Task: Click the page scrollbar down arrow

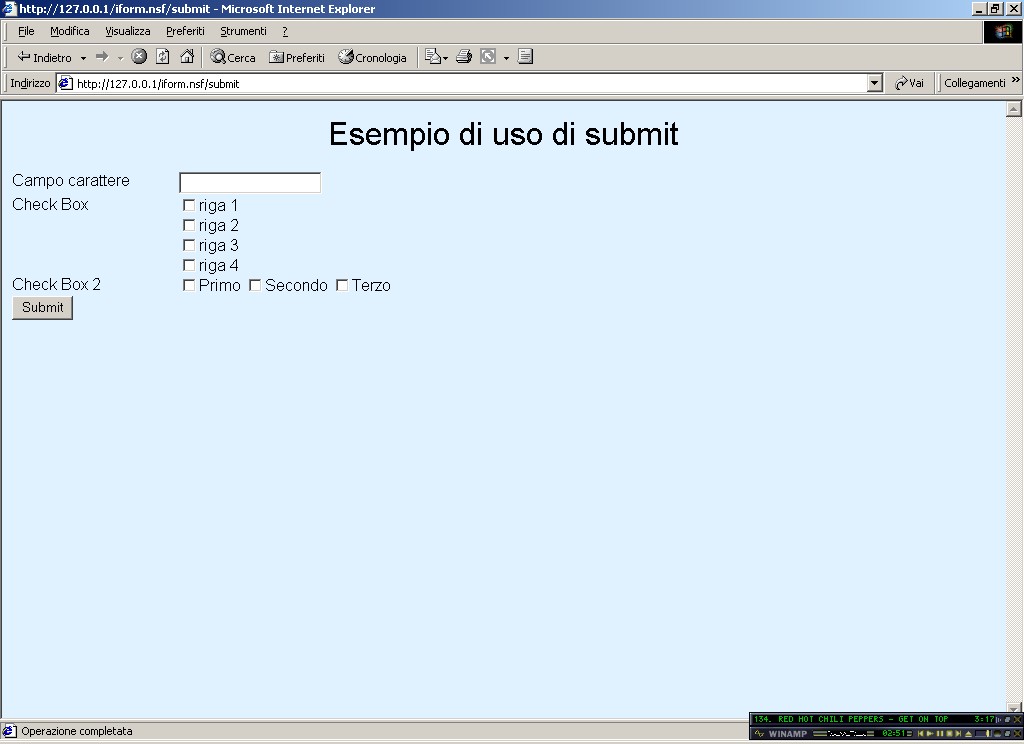Action: (x=1014, y=708)
